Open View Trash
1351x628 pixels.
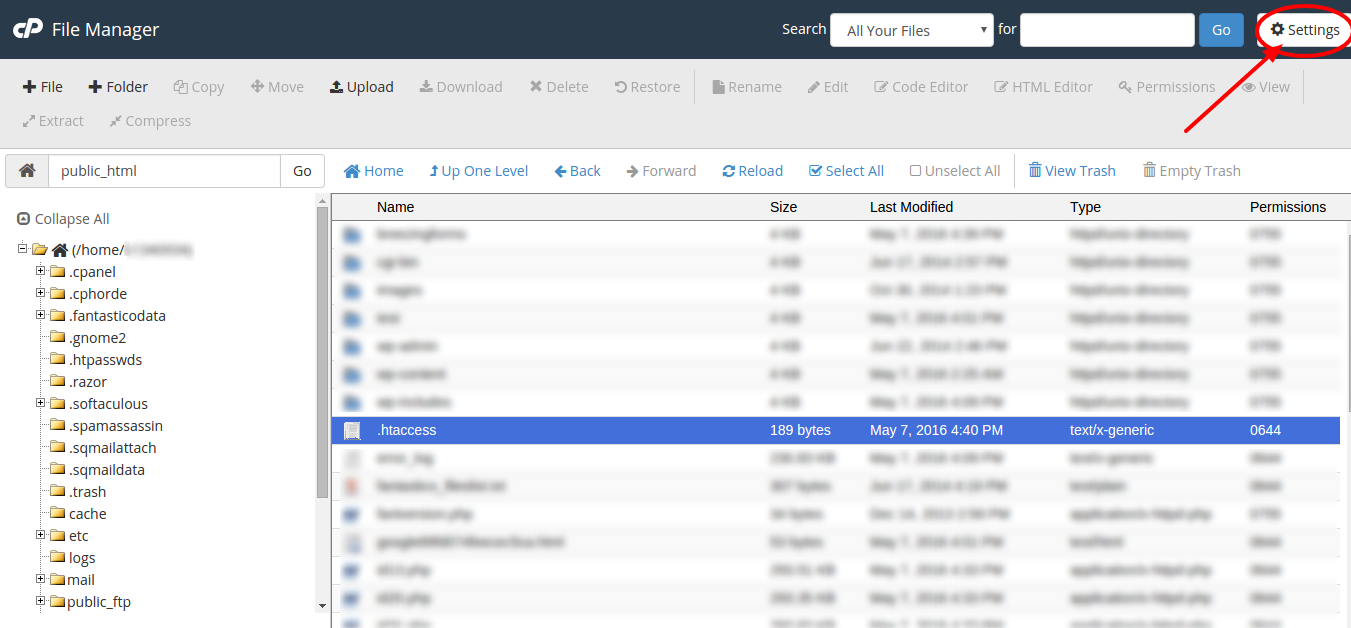tap(1071, 170)
